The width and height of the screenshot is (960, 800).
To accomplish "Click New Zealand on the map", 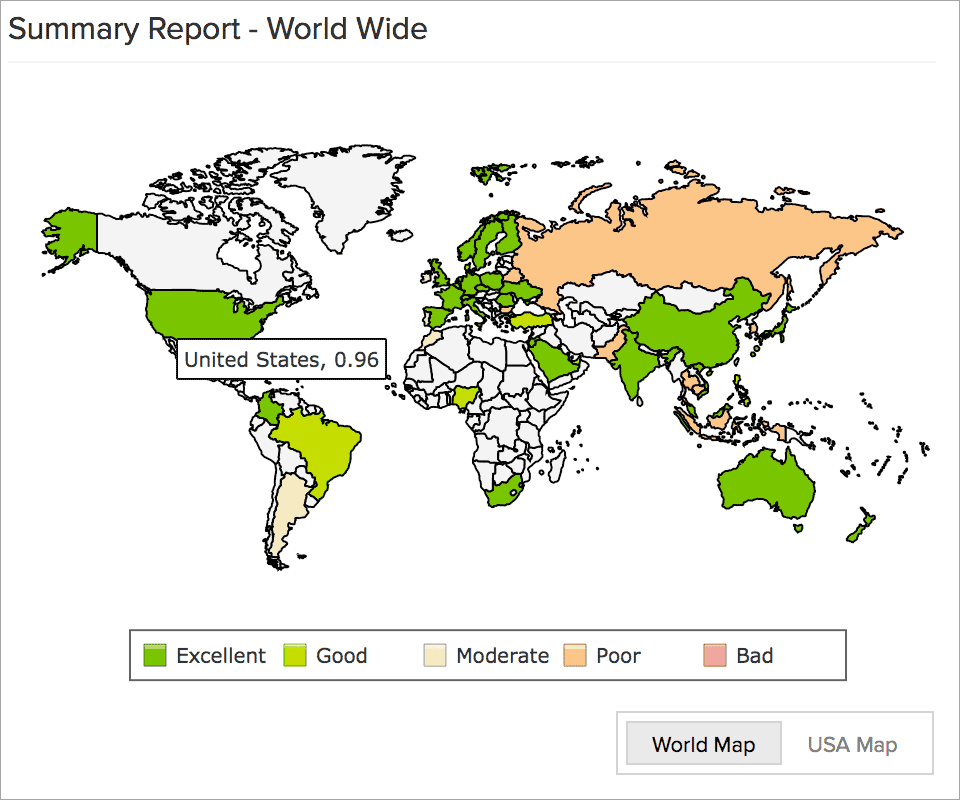I will pyautogui.click(x=855, y=535).
